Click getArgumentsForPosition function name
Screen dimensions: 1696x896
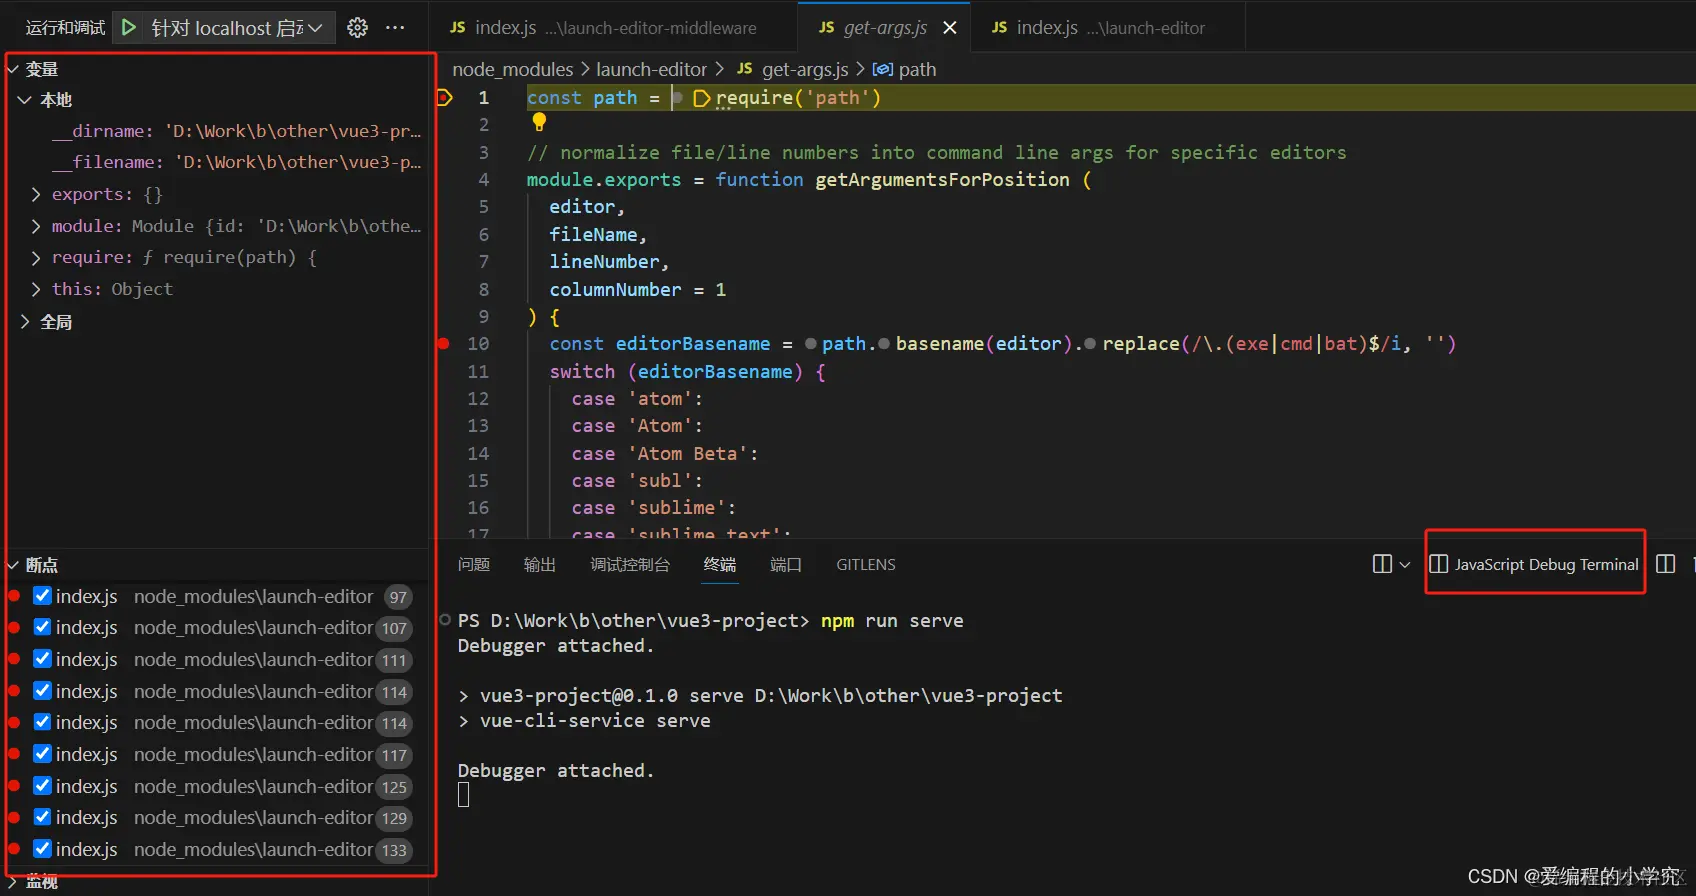click(x=942, y=179)
